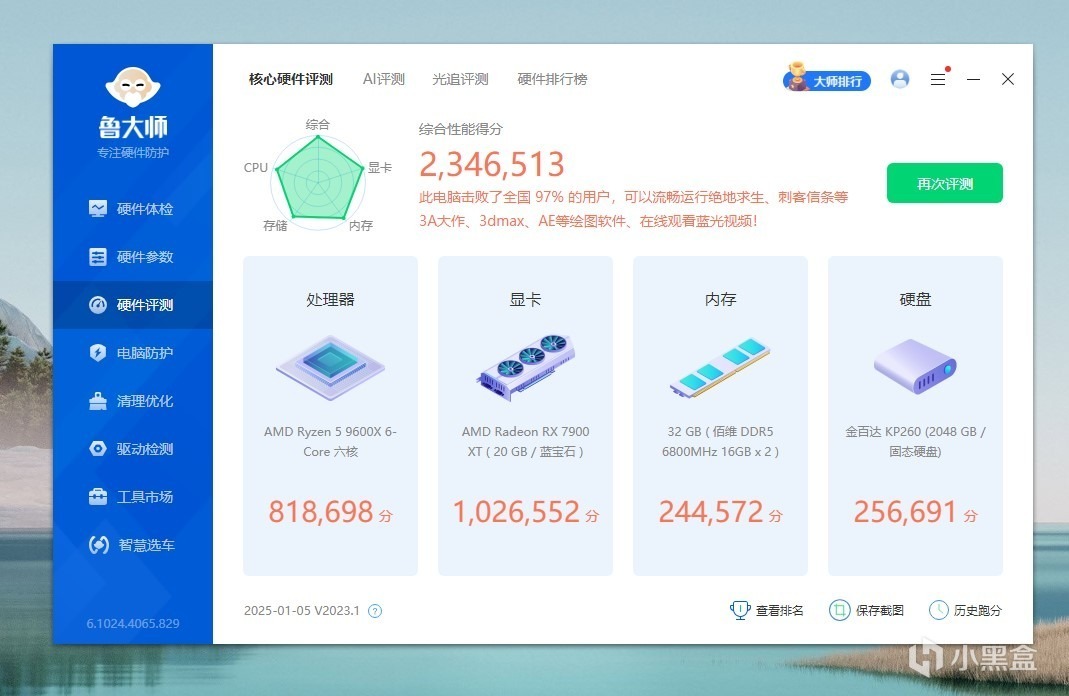Open the hamburger main menu
The height and width of the screenshot is (696, 1069).
click(x=938, y=79)
